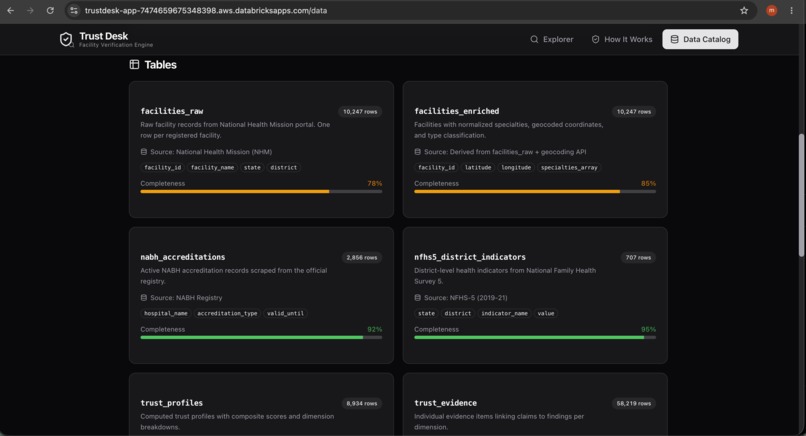Screen dimensions: 806x436
Task: Open the nabh_accreditations table card title
Action: tap(182, 257)
